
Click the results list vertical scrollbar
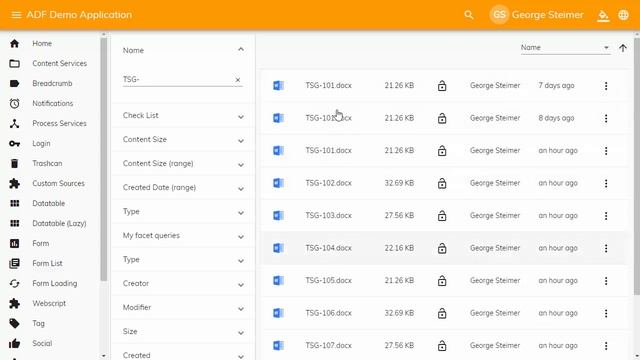[637, 167]
